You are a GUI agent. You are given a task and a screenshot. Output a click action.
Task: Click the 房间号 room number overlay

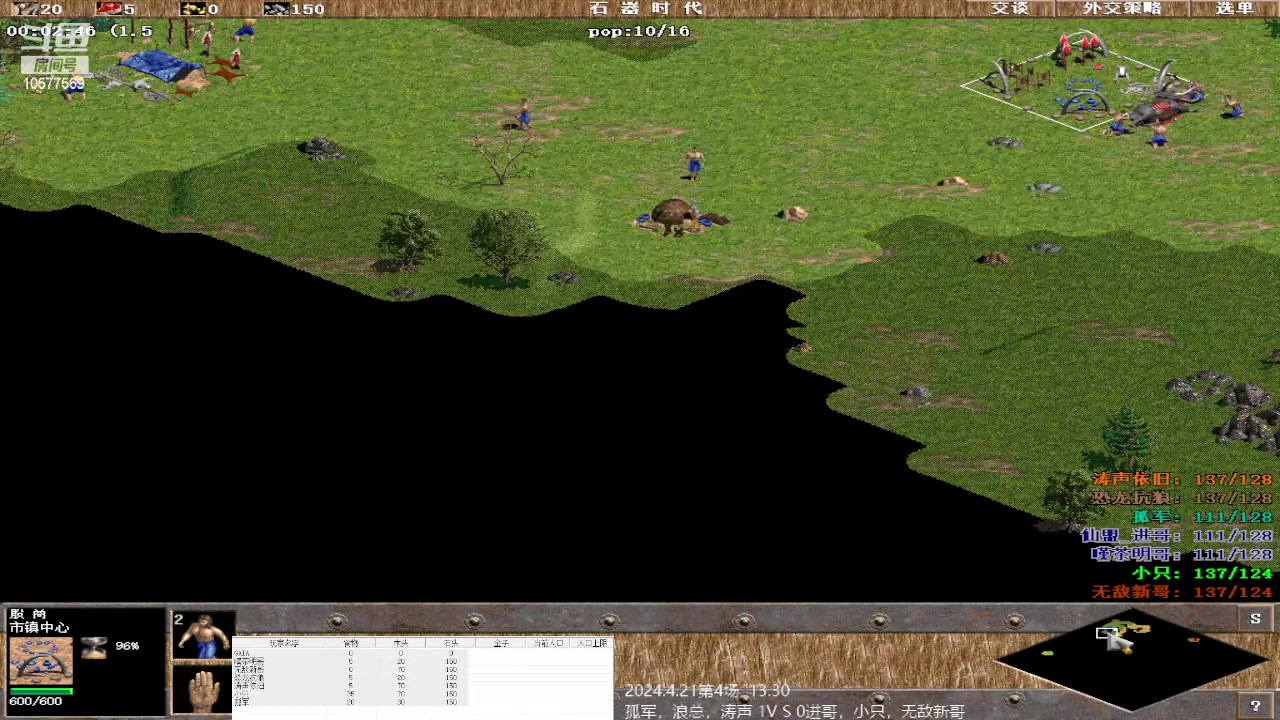[x=55, y=65]
